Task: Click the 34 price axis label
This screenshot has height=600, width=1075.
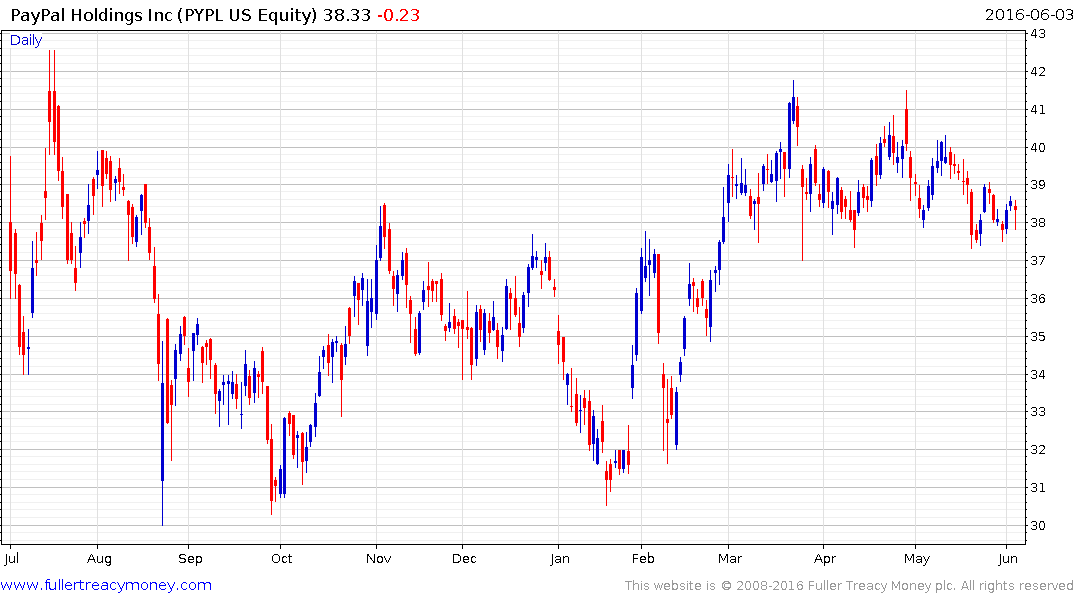Action: pyautogui.click(x=1037, y=374)
